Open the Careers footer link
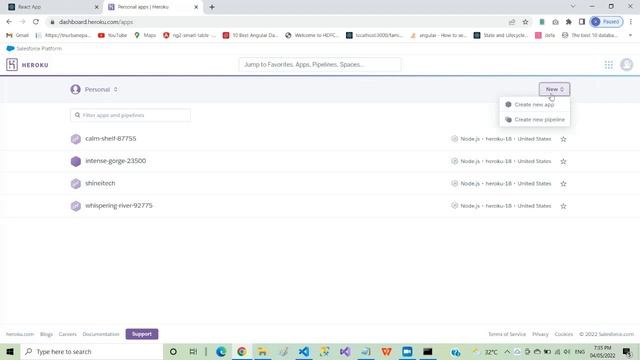Image resolution: width=640 pixels, height=360 pixels. point(68,334)
